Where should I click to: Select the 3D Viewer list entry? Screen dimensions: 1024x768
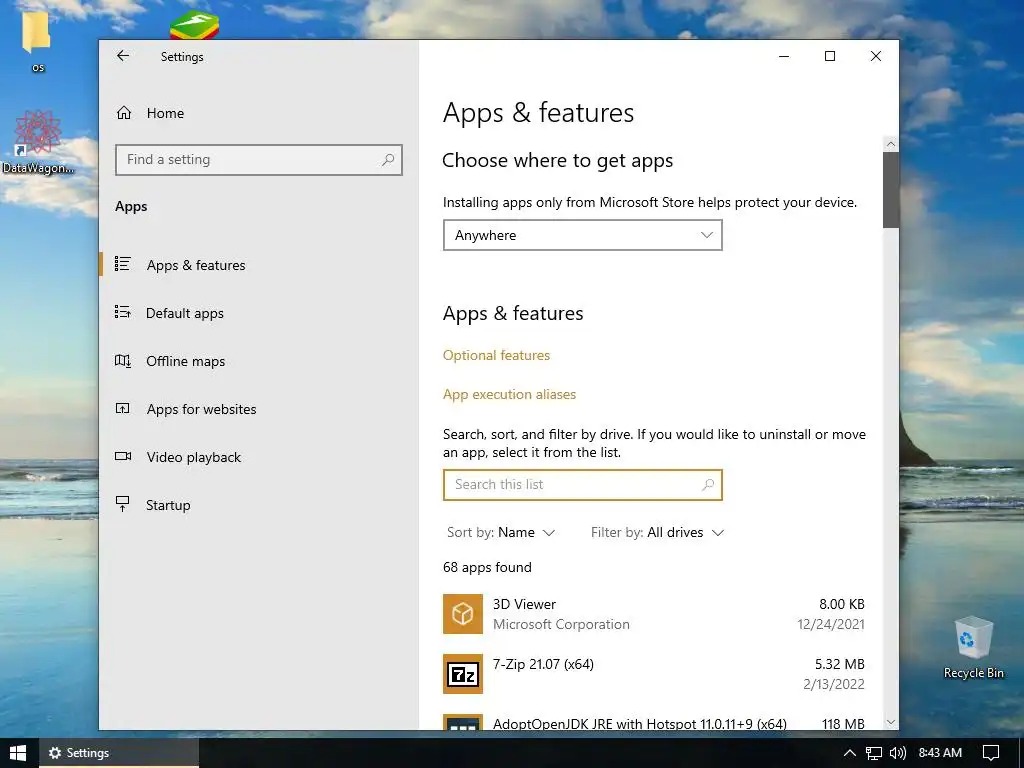point(654,614)
